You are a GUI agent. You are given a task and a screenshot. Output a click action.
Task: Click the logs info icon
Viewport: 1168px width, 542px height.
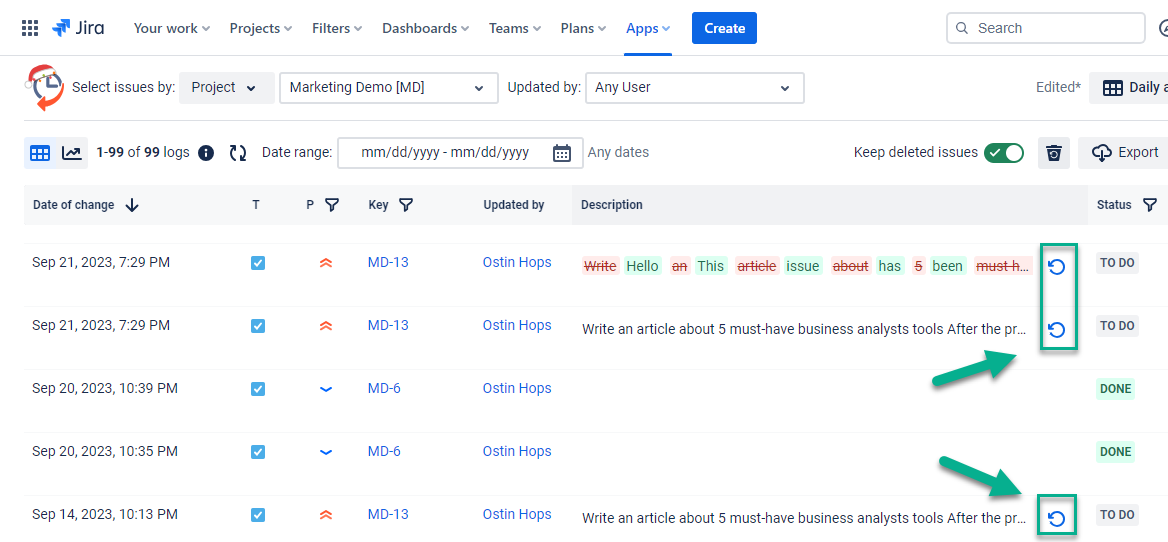point(206,153)
